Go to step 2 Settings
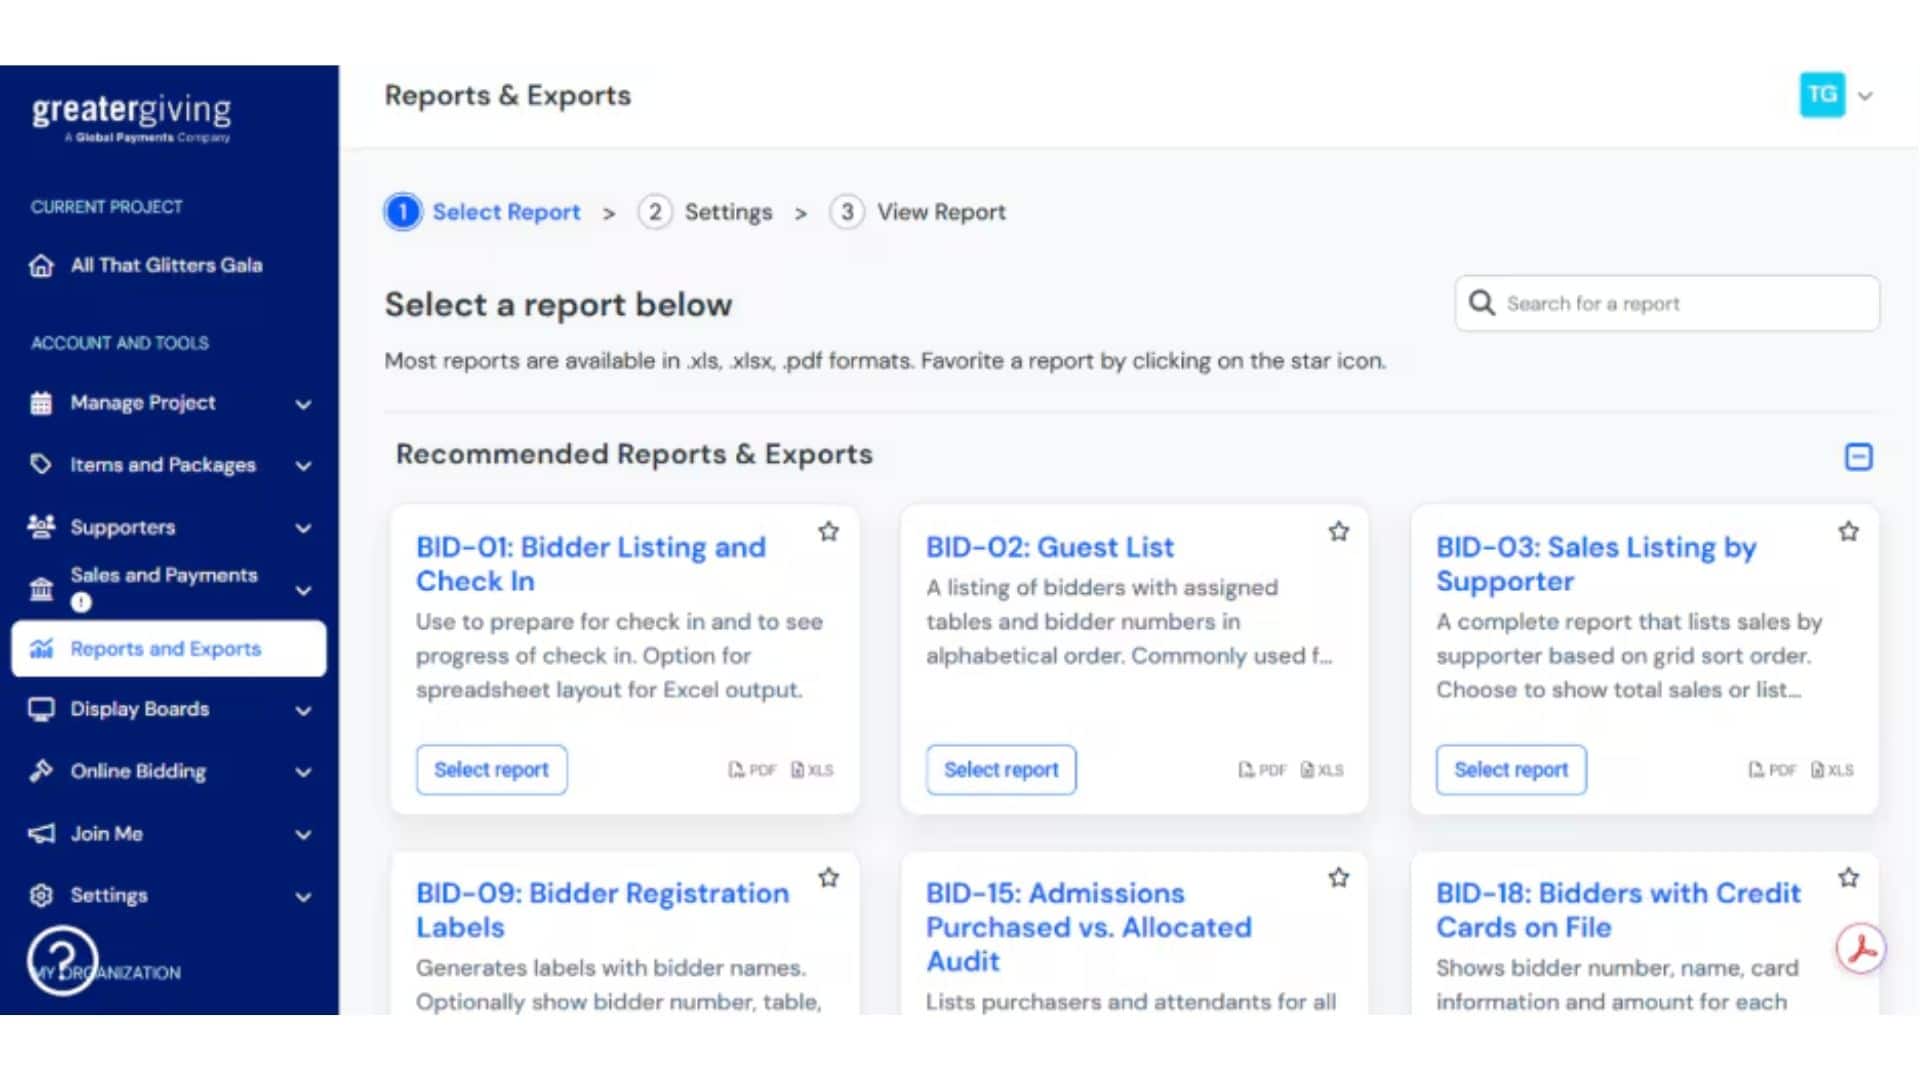The height and width of the screenshot is (1080, 1920). point(706,212)
